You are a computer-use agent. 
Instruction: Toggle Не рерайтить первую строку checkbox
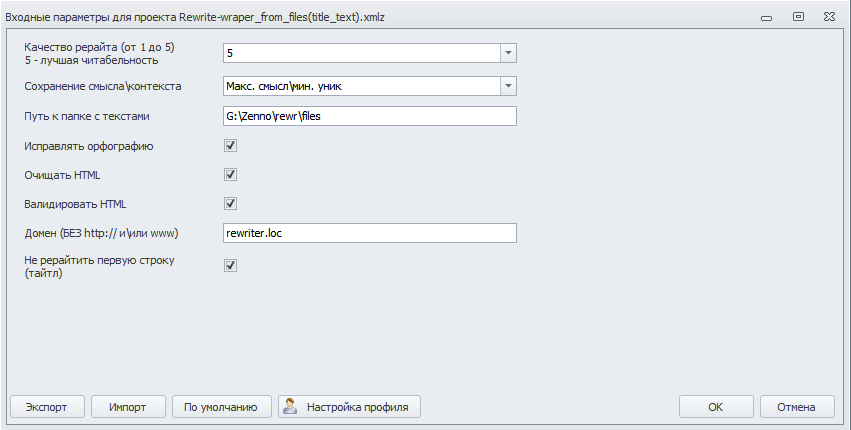pos(230,265)
